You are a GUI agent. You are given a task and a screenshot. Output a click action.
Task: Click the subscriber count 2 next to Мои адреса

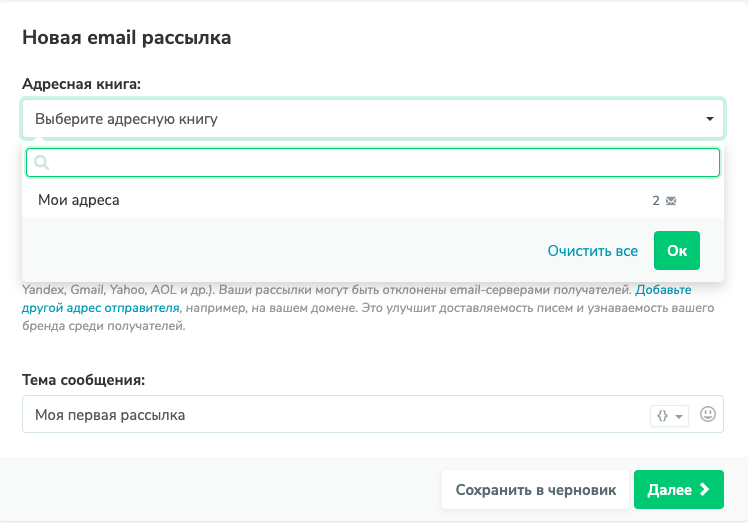click(656, 200)
